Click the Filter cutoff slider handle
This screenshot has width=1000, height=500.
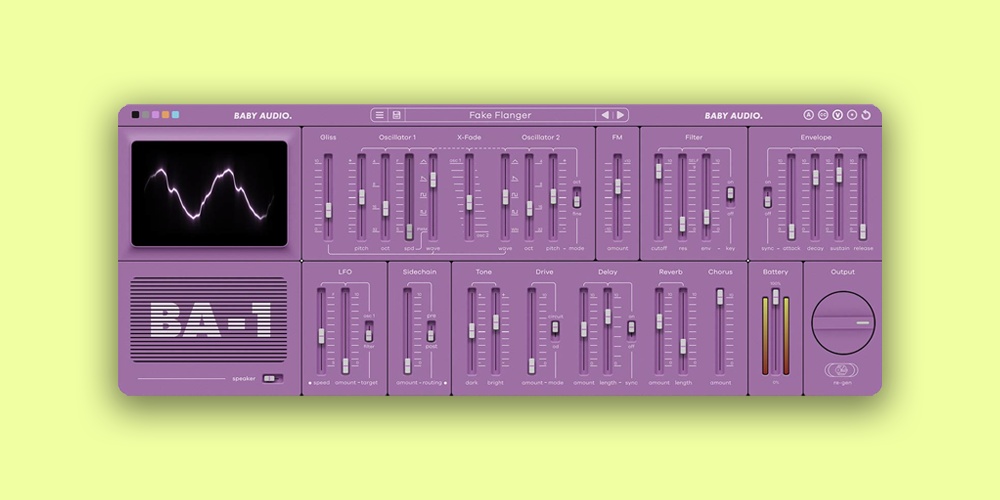click(659, 170)
